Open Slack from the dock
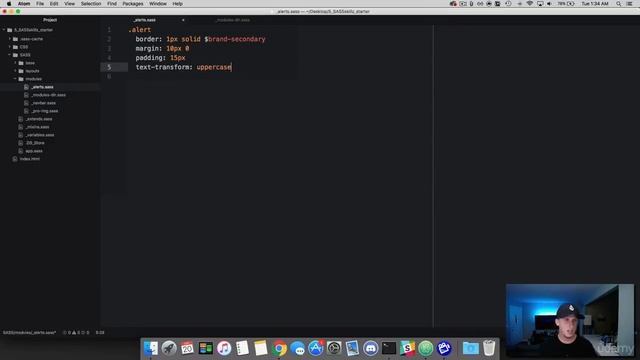 click(407, 348)
